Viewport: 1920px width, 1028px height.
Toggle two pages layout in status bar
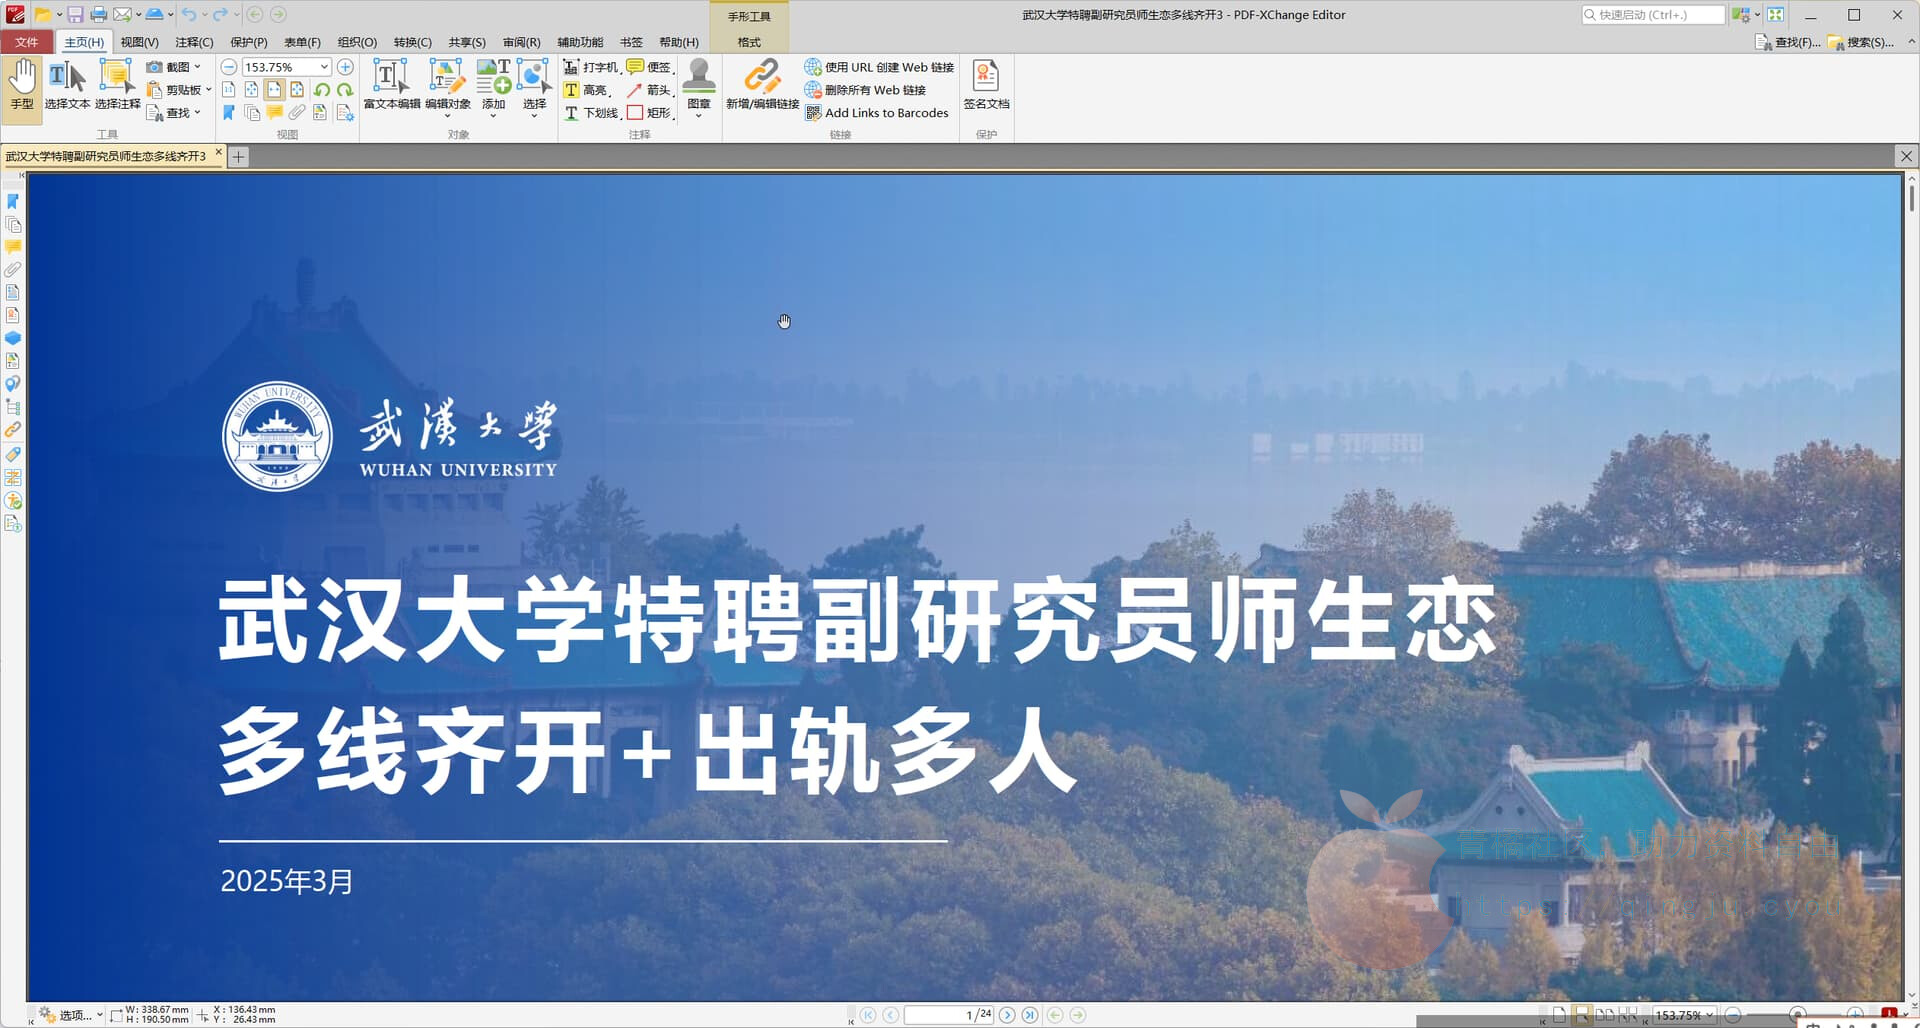[1605, 1015]
